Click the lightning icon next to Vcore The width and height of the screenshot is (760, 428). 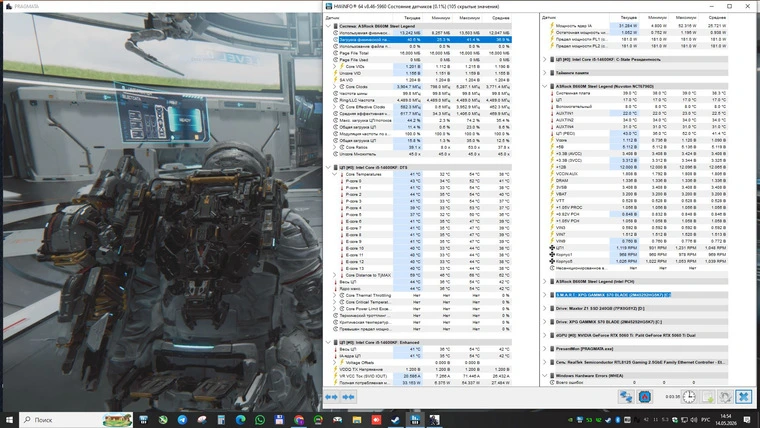click(552, 140)
